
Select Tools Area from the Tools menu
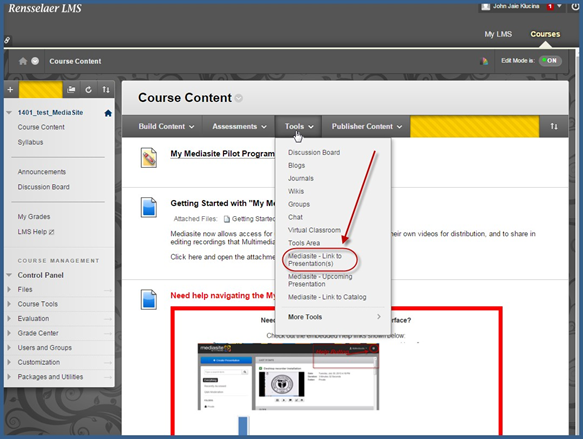[304, 243]
